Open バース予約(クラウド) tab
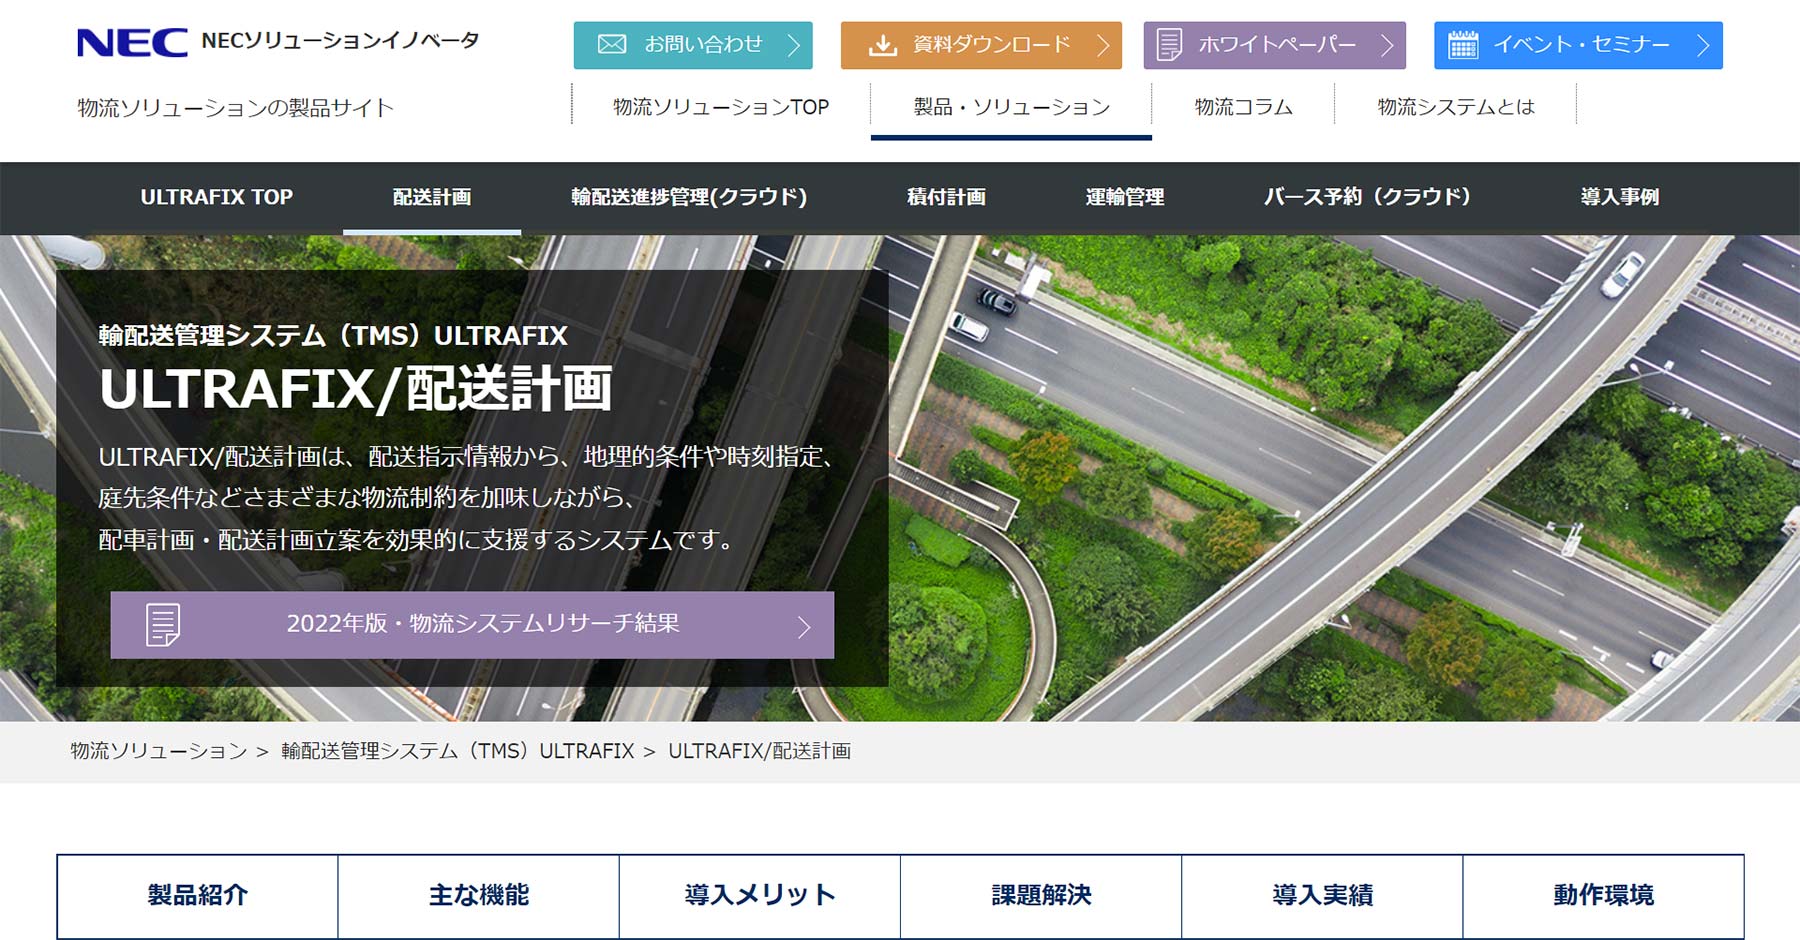 pos(1367,197)
